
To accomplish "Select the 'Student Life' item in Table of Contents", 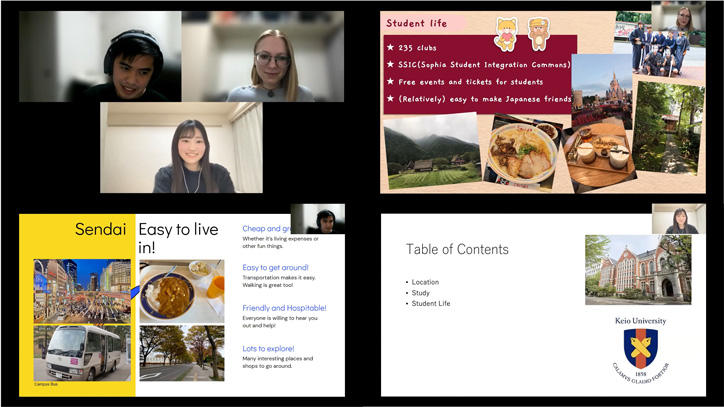I will pyautogui.click(x=434, y=303).
